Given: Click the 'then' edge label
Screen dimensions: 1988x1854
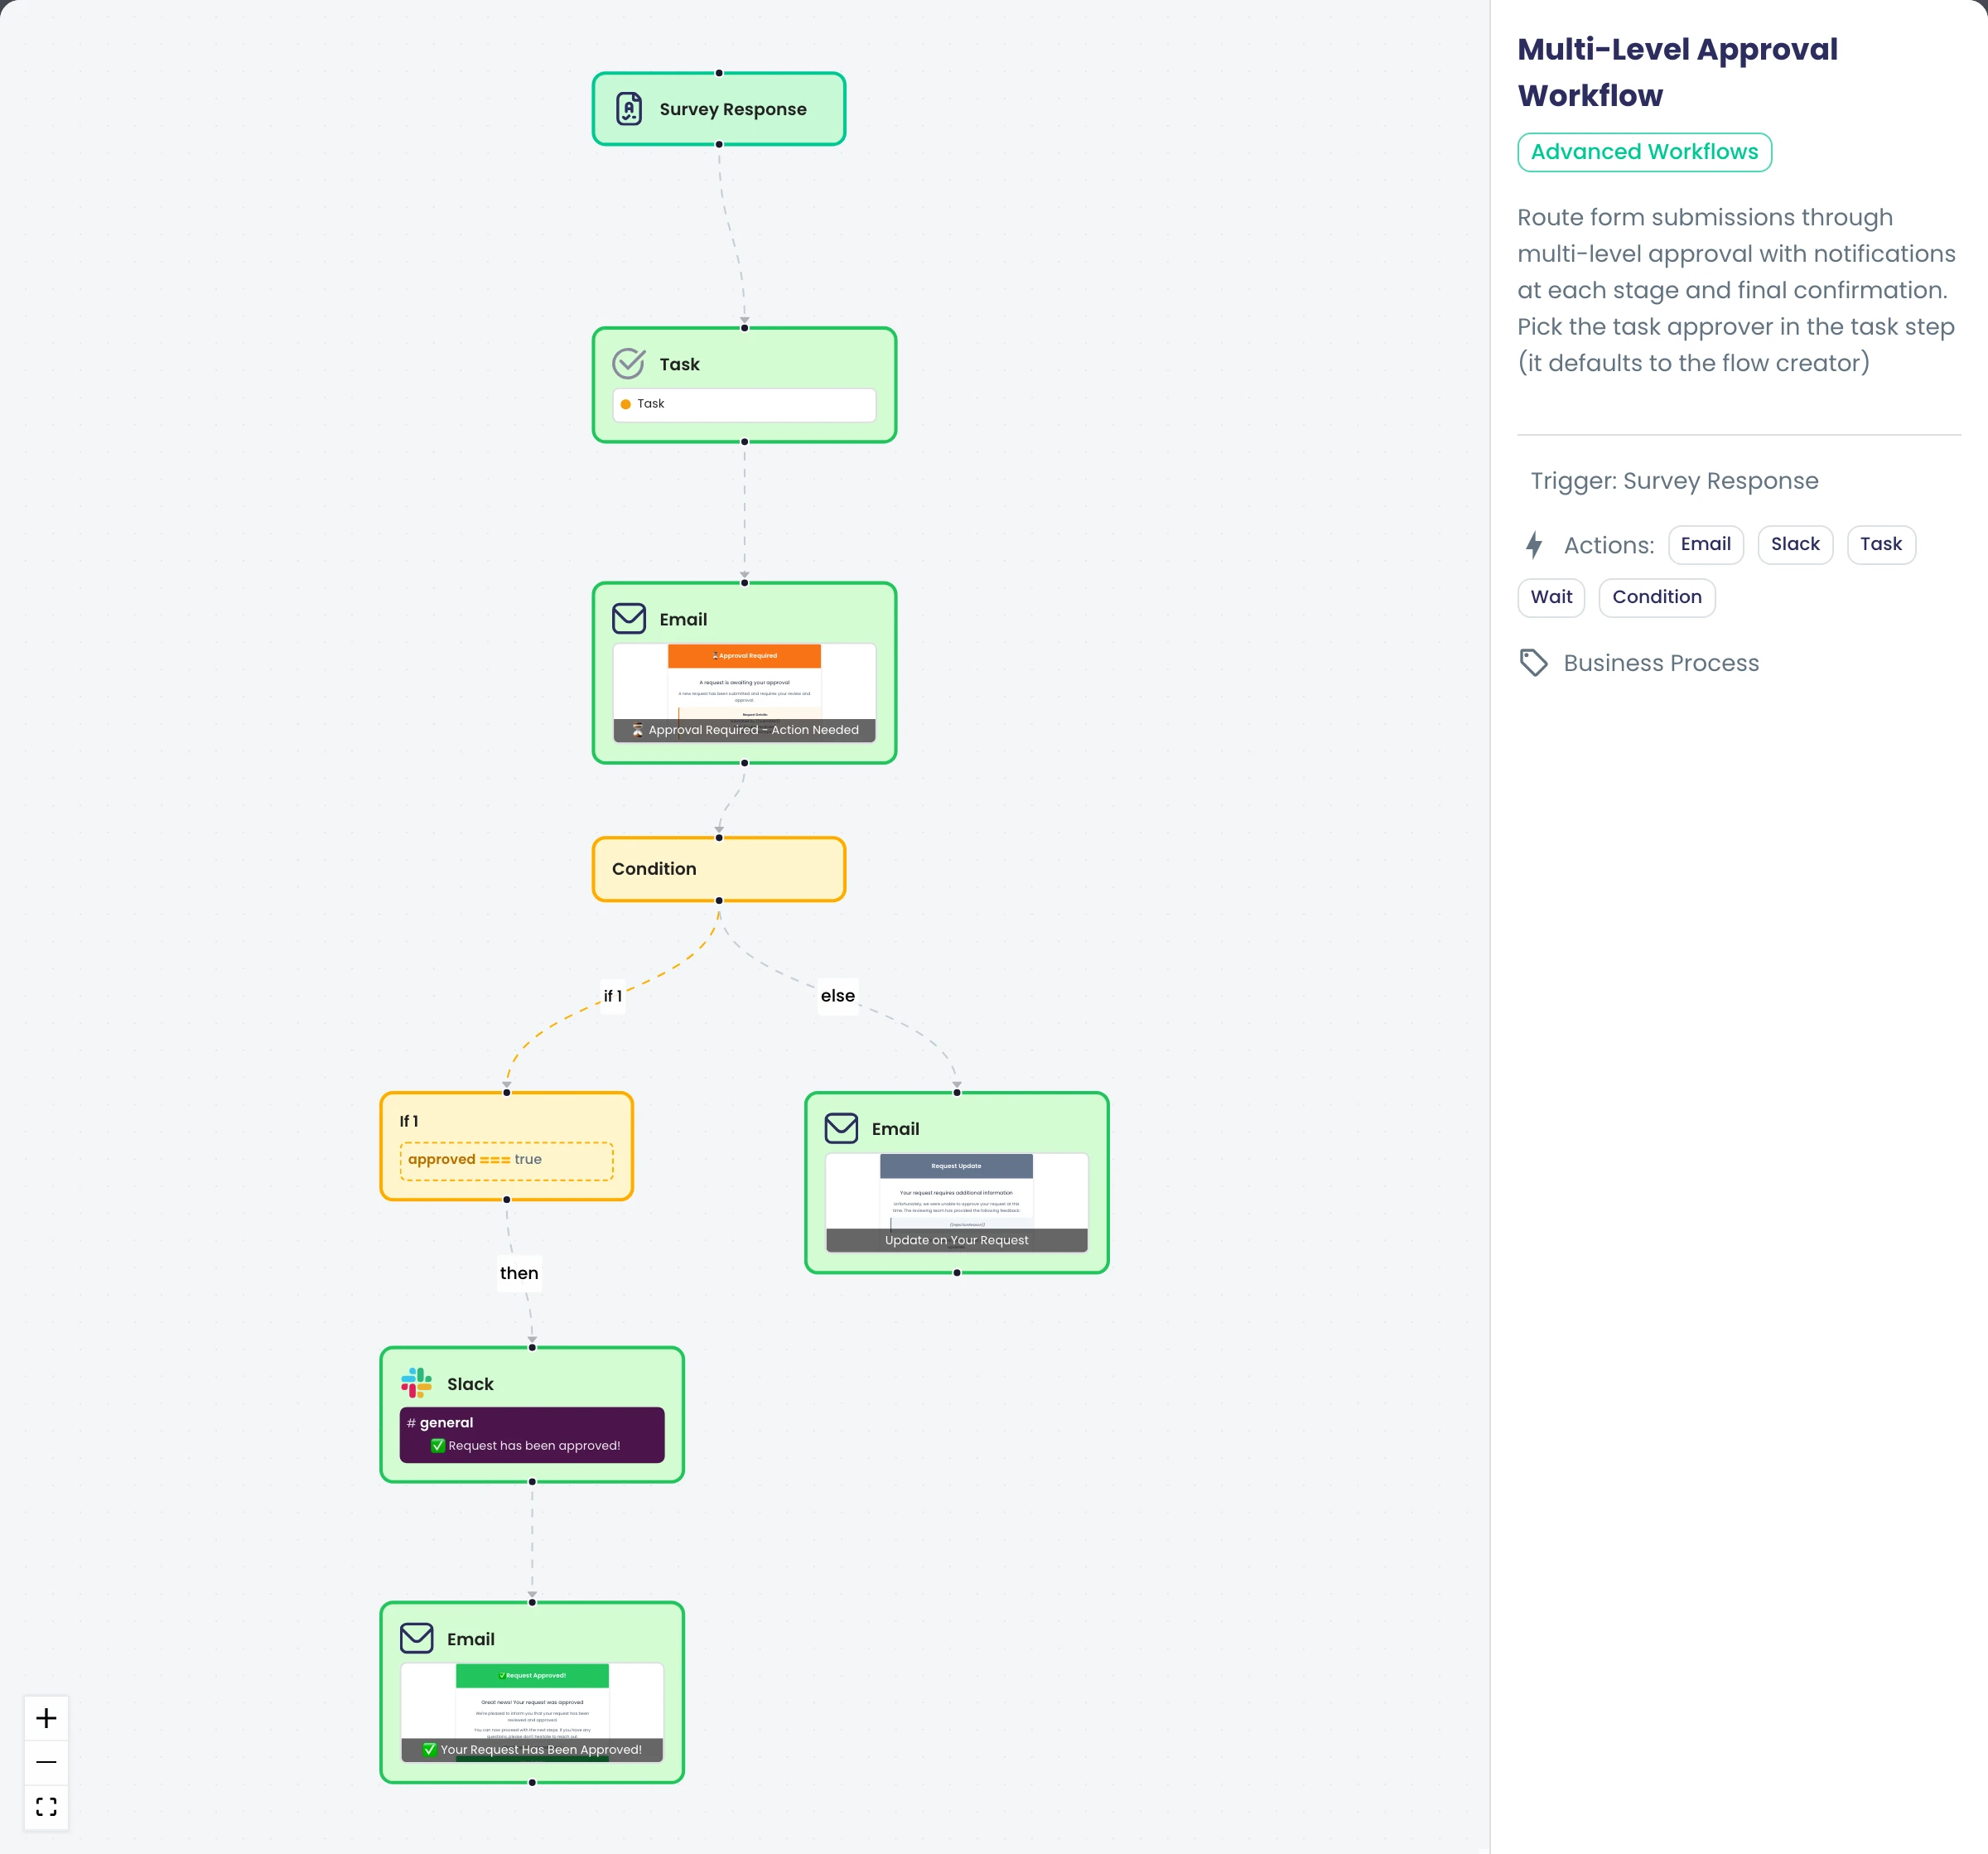Looking at the screenshot, I should coord(519,1273).
